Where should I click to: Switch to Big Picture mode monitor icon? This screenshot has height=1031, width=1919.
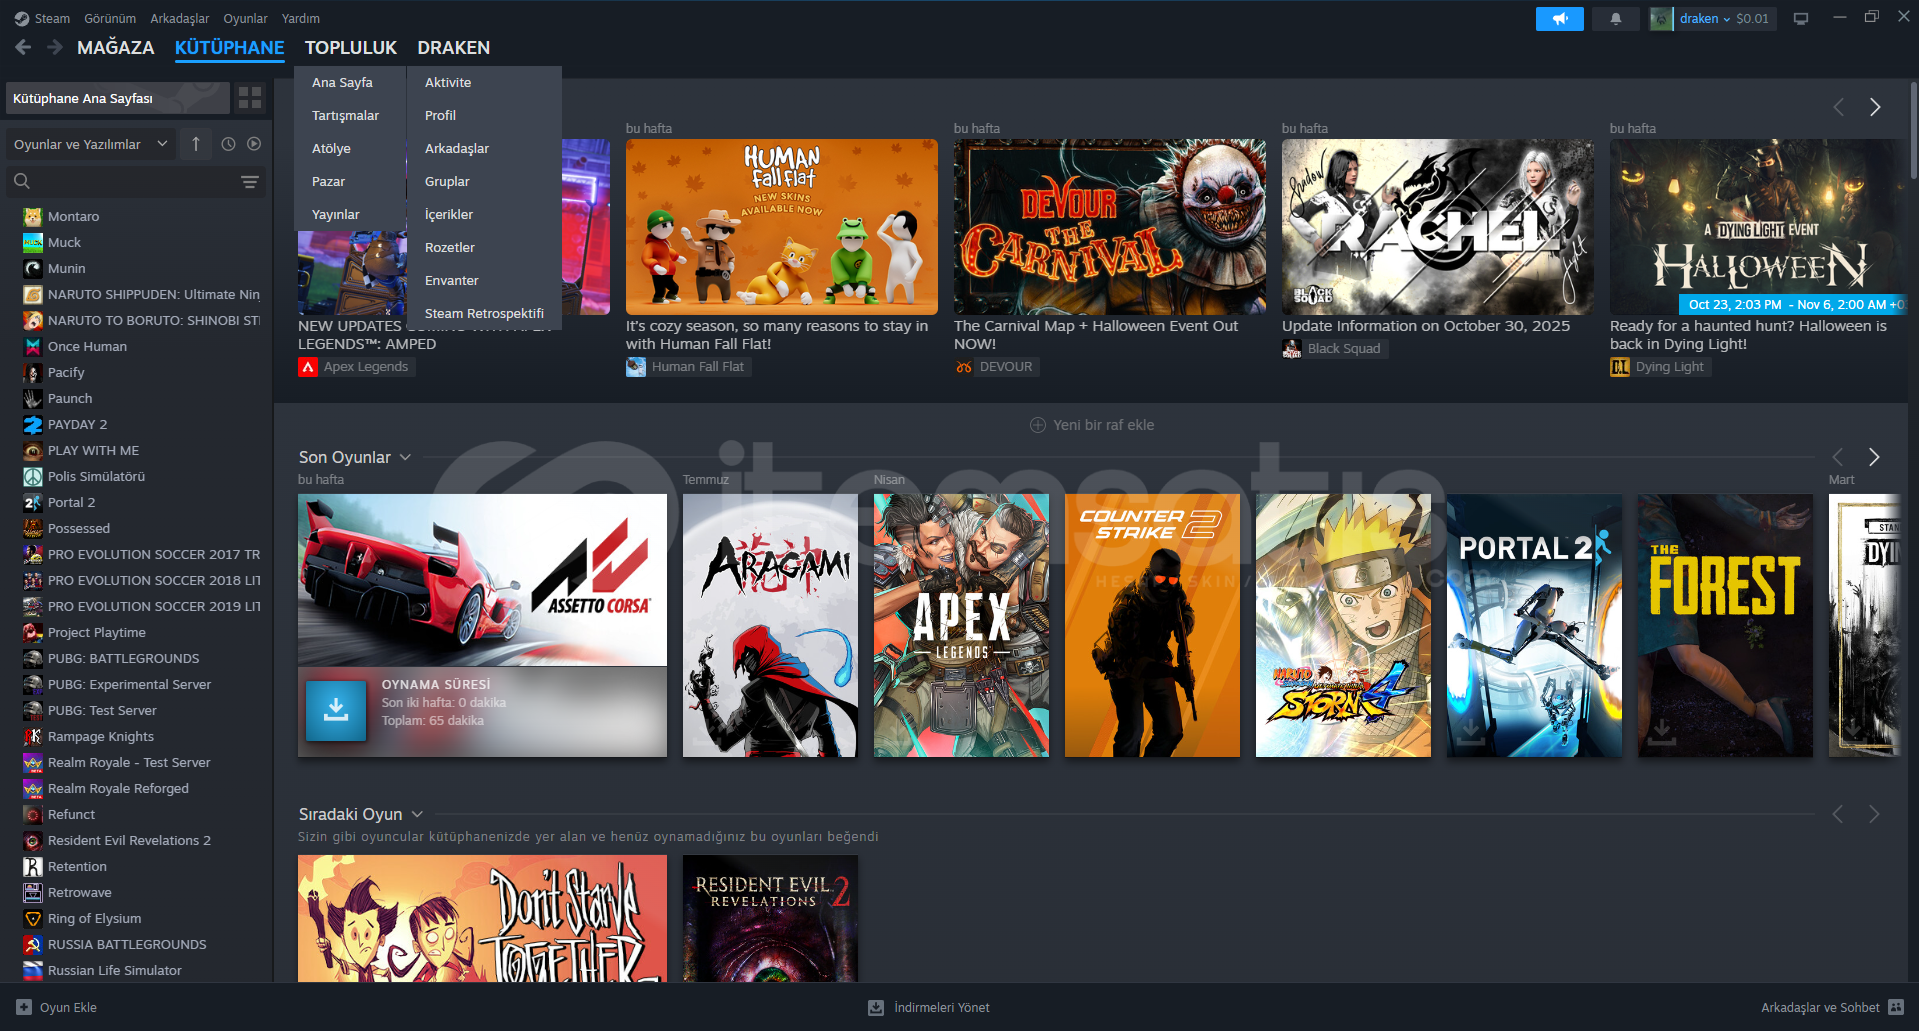pyautogui.click(x=1801, y=19)
